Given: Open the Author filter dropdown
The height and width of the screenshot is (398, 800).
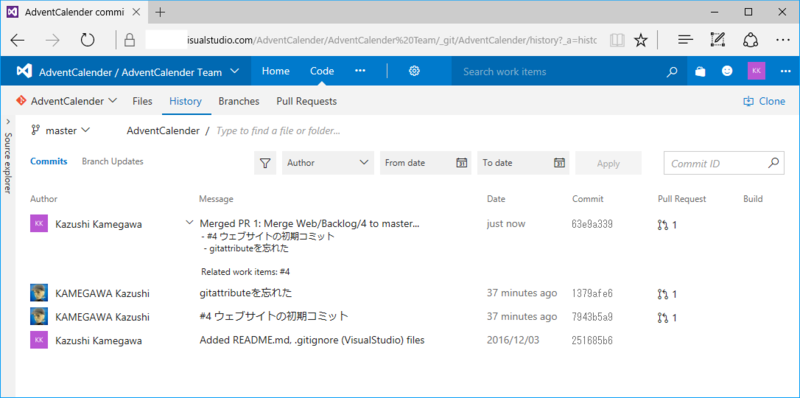Looking at the screenshot, I should [328, 163].
